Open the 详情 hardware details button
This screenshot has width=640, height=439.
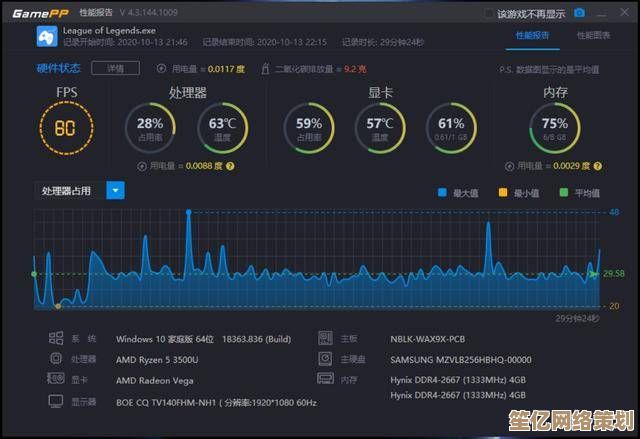coord(116,68)
